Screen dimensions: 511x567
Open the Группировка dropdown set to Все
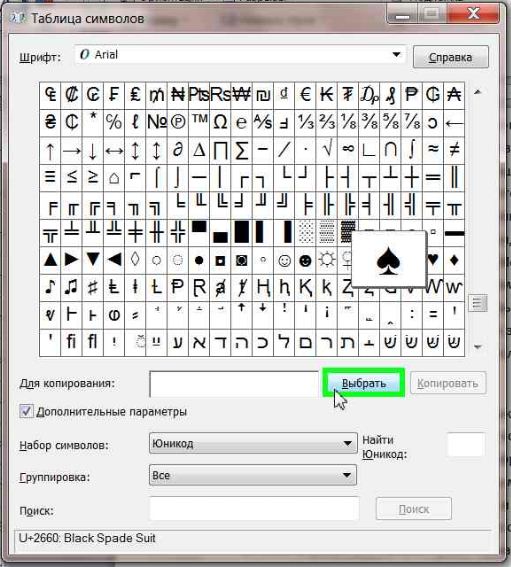click(253, 475)
